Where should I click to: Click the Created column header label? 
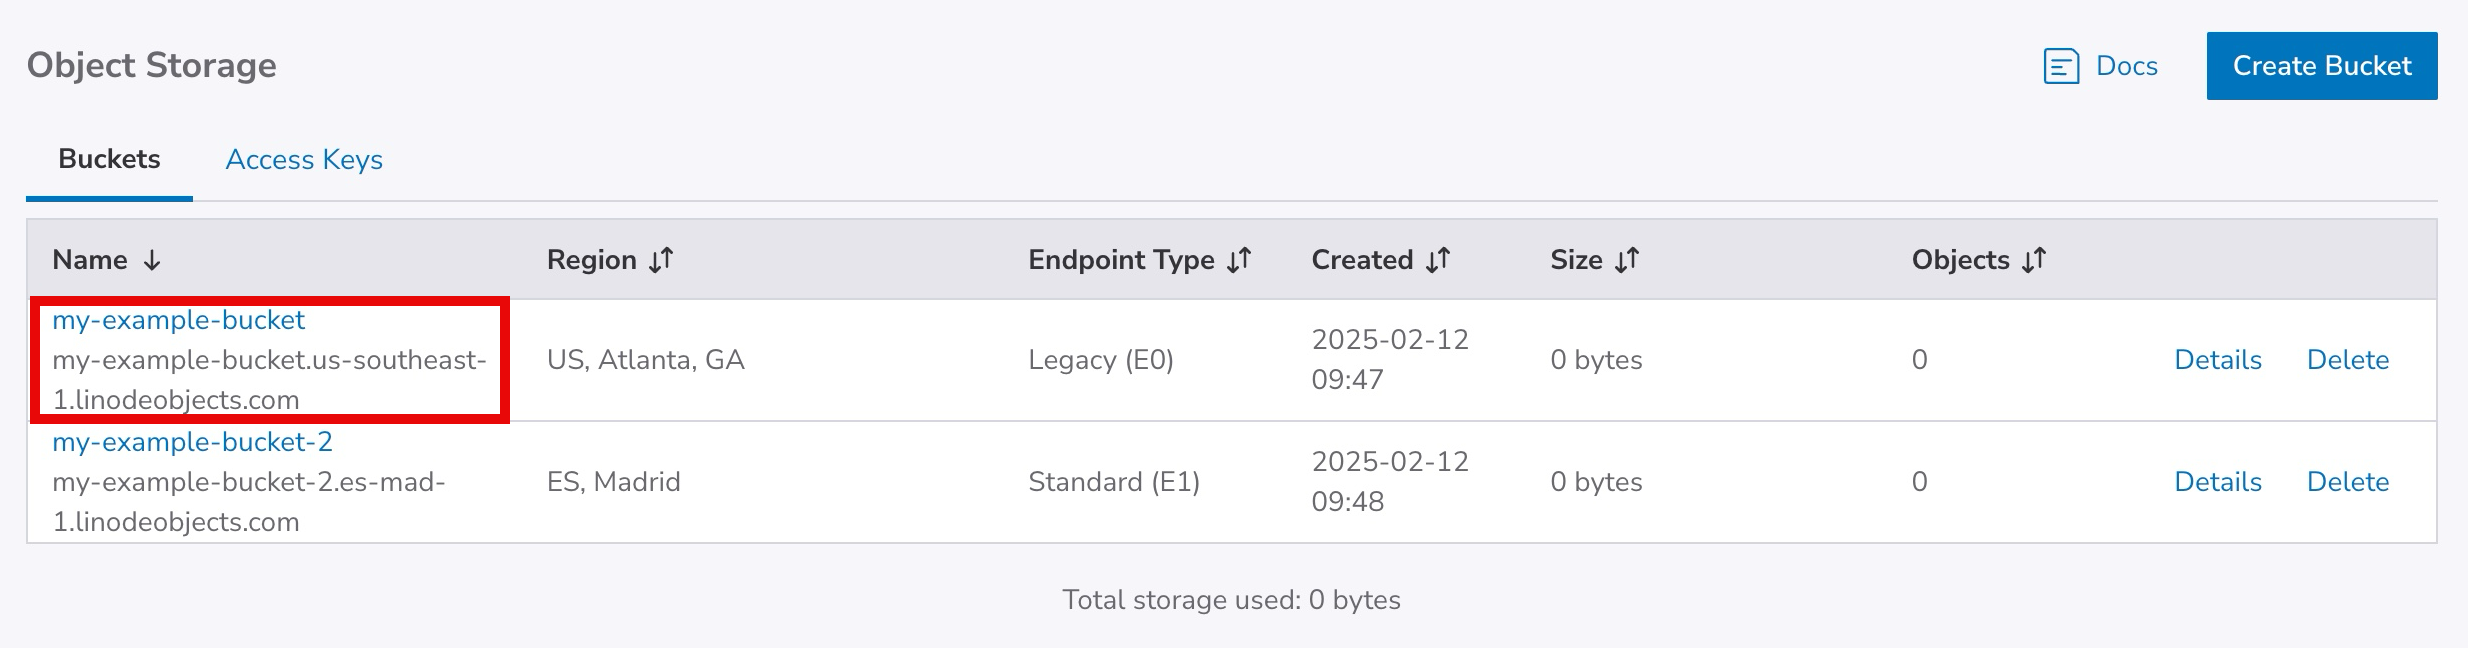(x=1361, y=260)
